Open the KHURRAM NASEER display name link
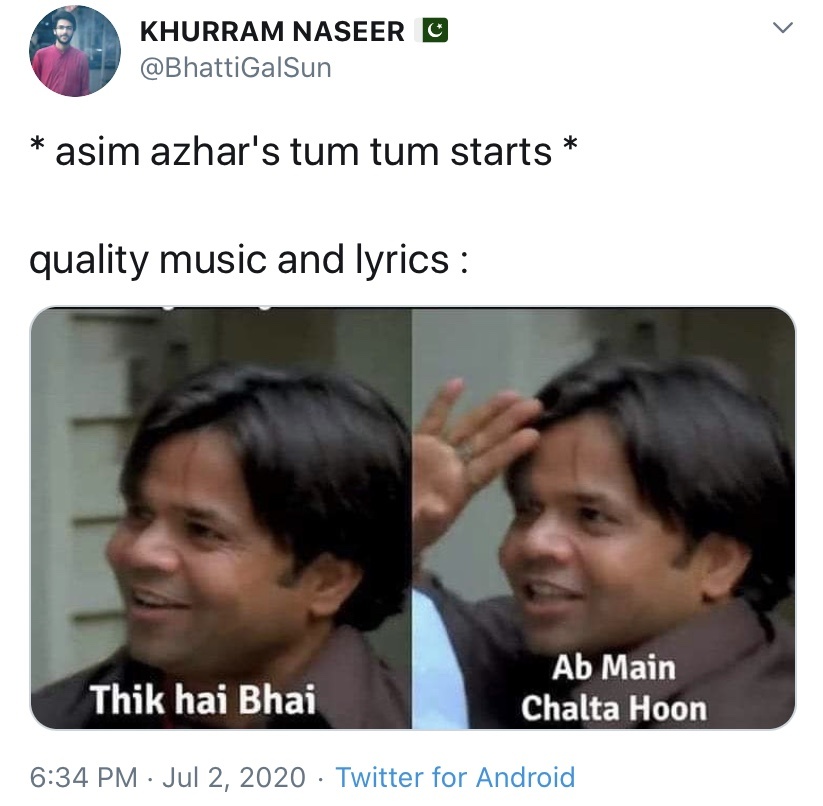 click(x=272, y=31)
